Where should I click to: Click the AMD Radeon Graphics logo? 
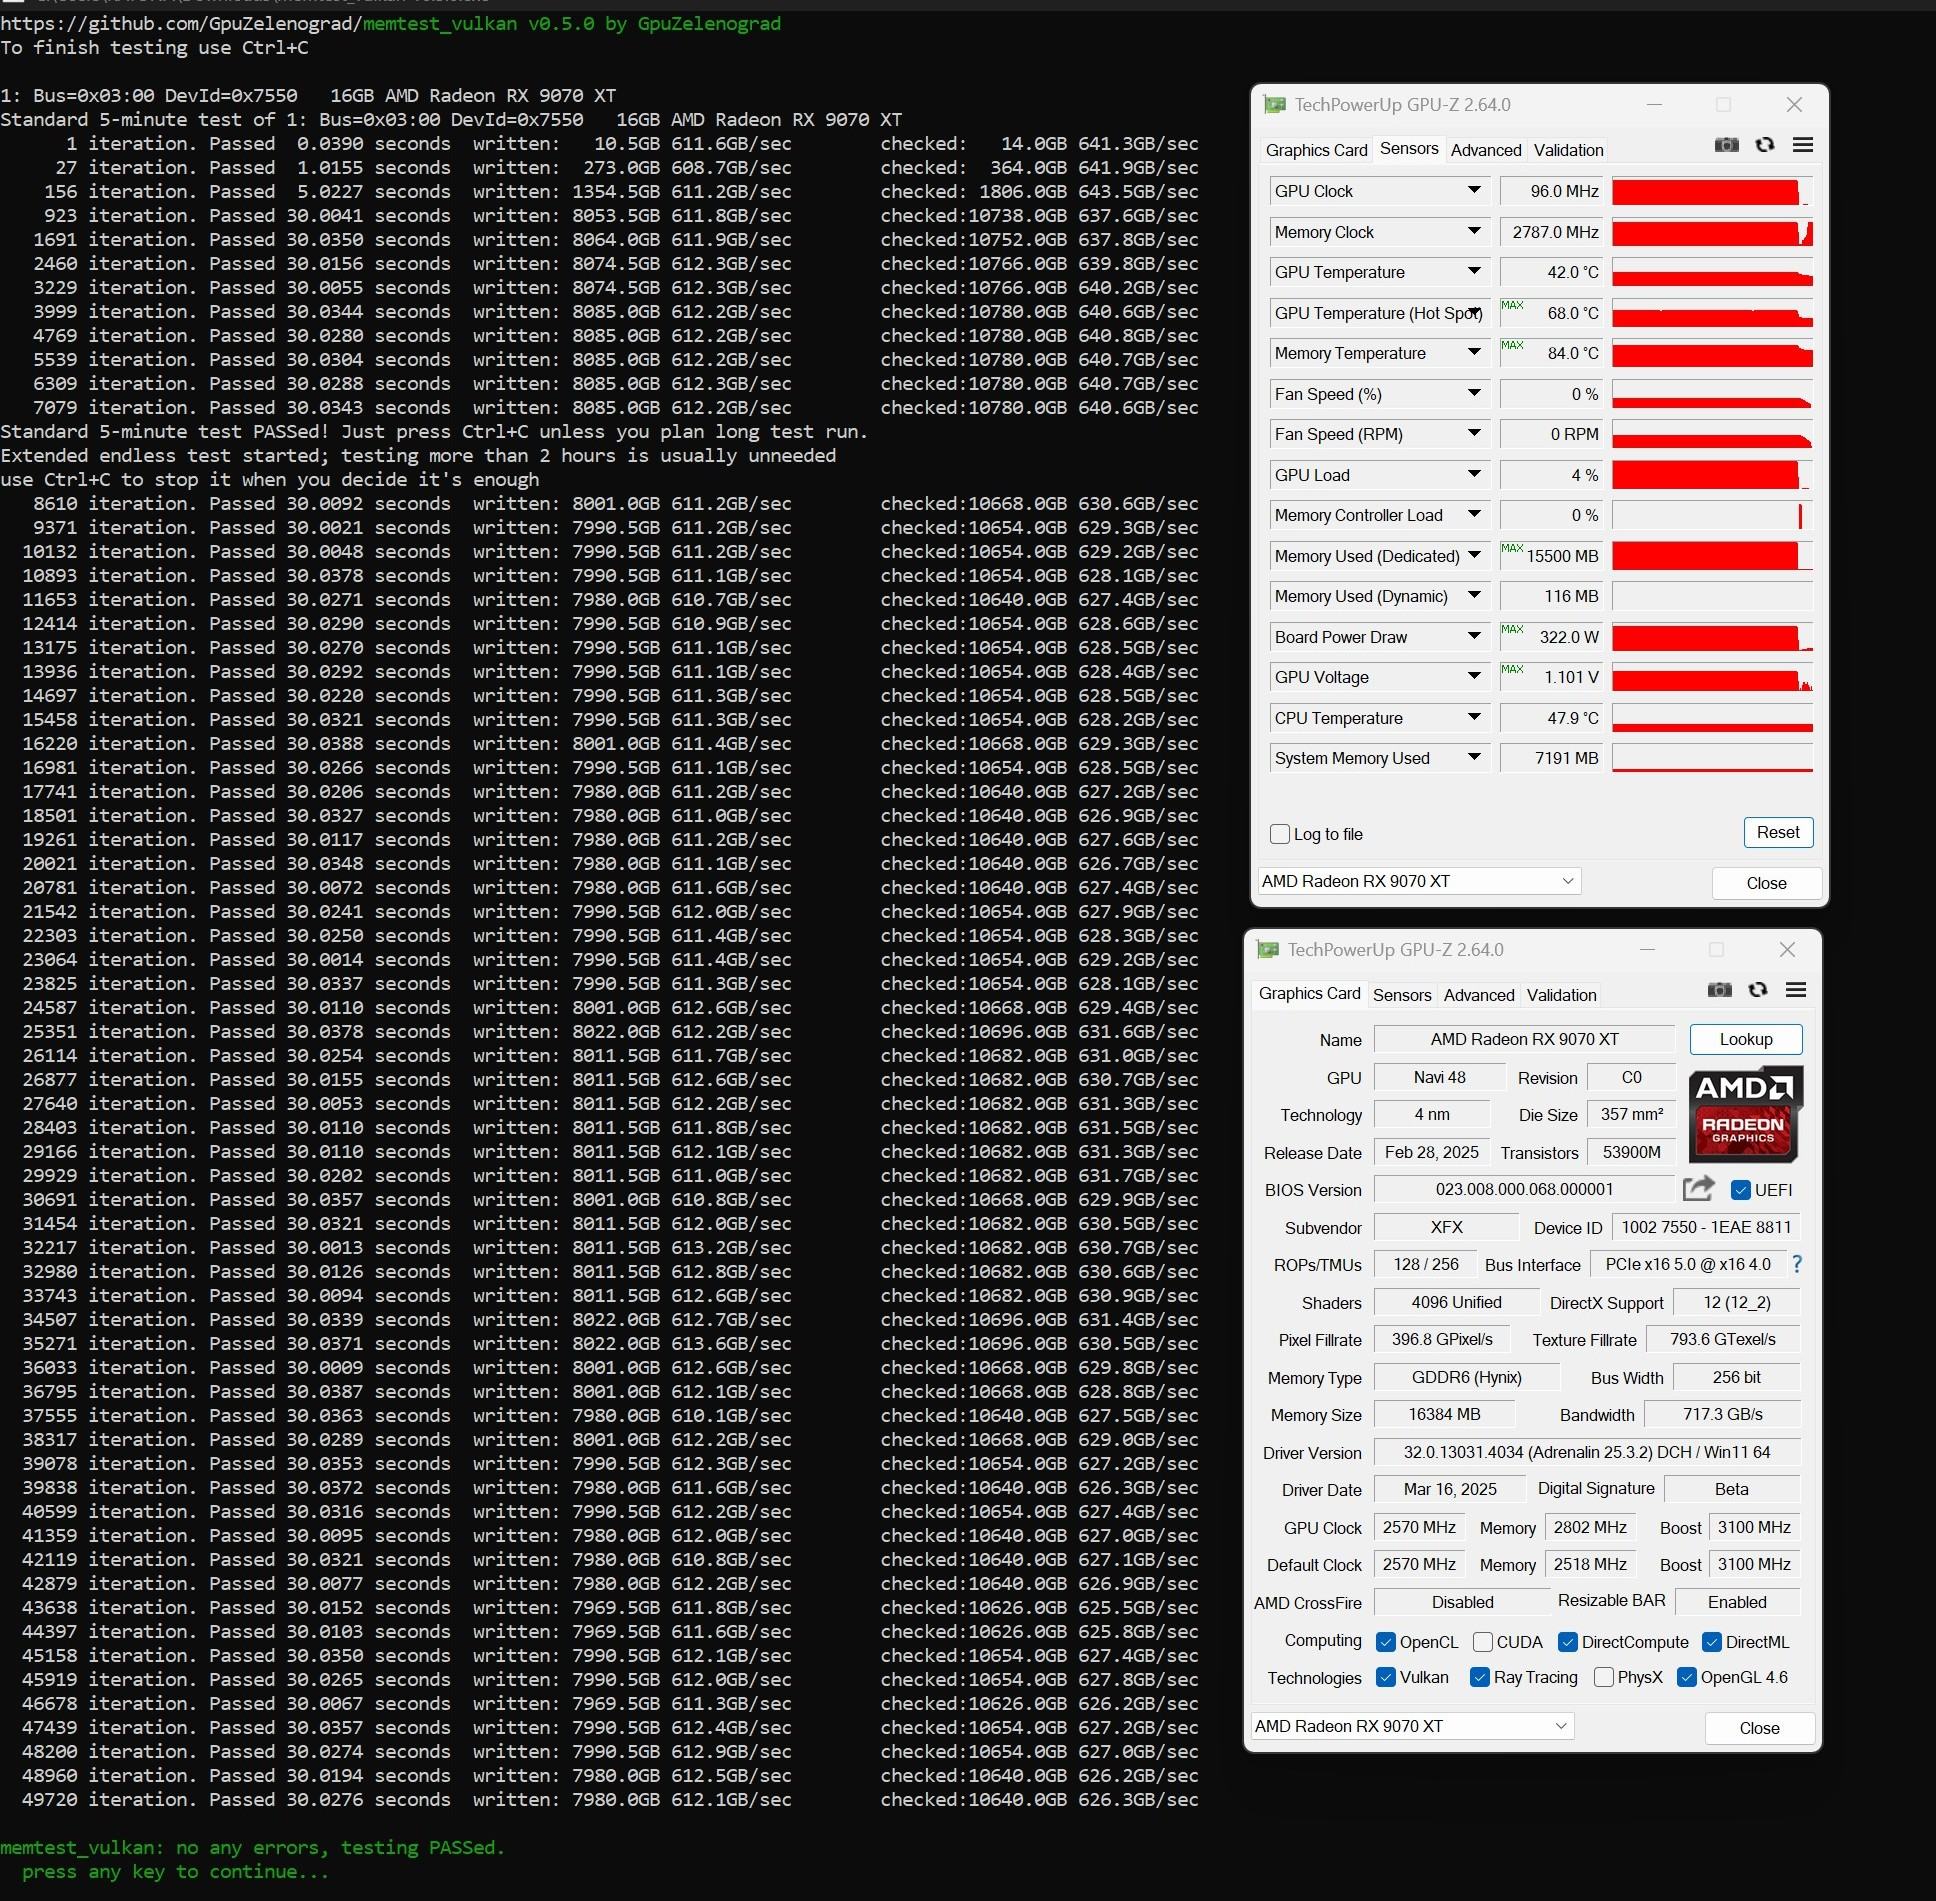point(1745,1113)
